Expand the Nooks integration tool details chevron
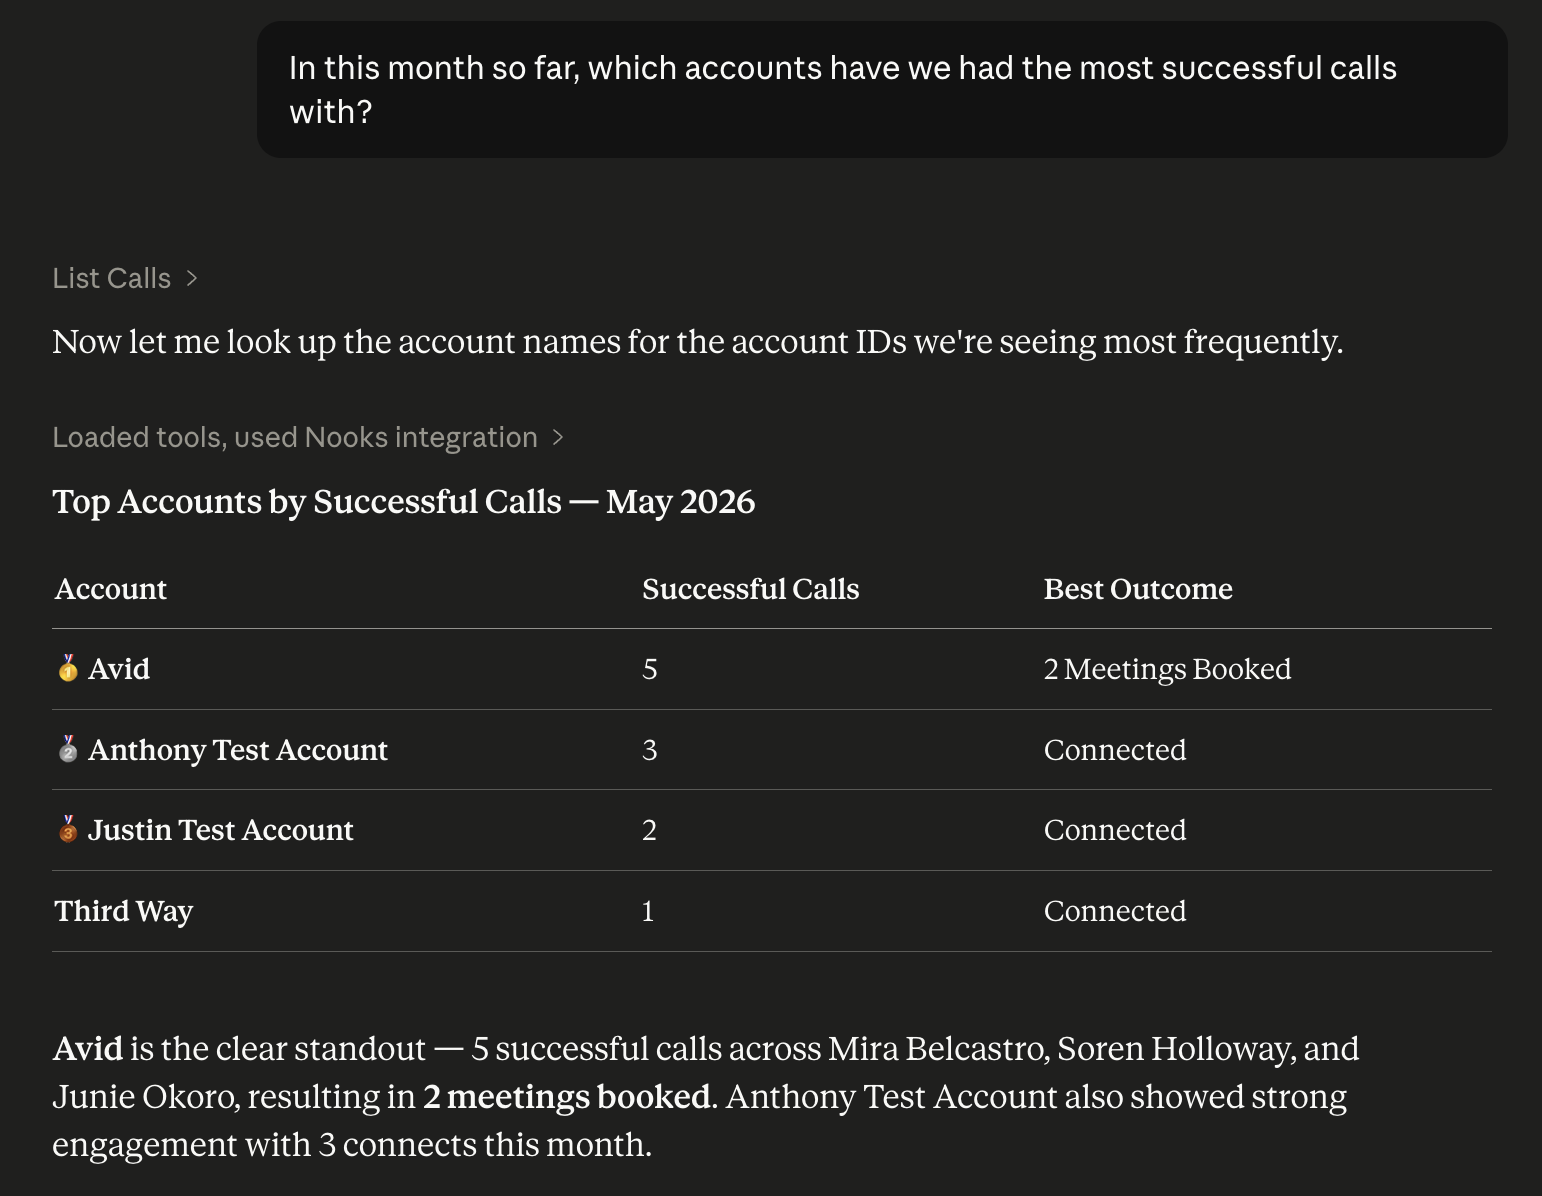This screenshot has width=1542, height=1196. coord(558,437)
